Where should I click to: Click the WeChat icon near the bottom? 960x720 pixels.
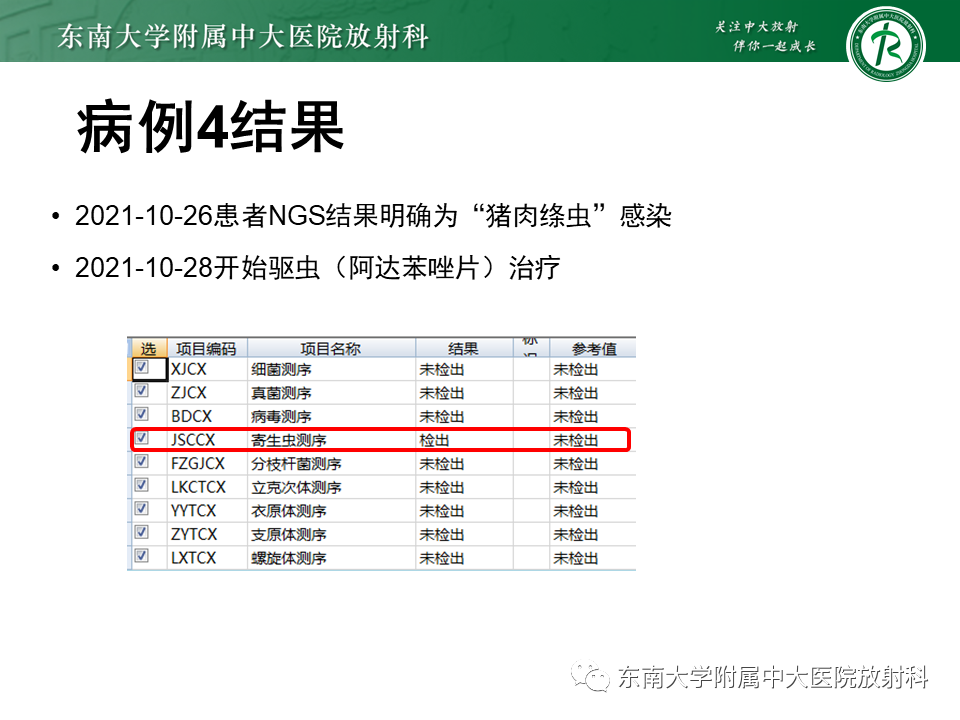[x=590, y=676]
